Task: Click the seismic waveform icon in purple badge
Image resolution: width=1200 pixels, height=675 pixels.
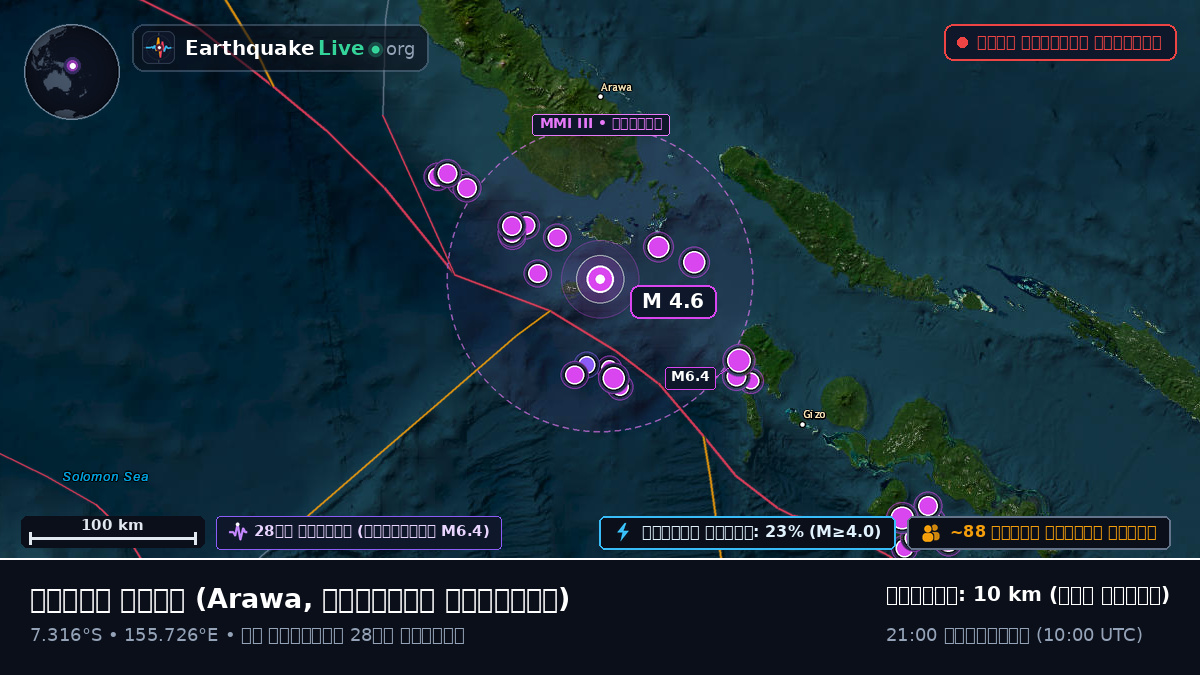Action: pos(238,532)
